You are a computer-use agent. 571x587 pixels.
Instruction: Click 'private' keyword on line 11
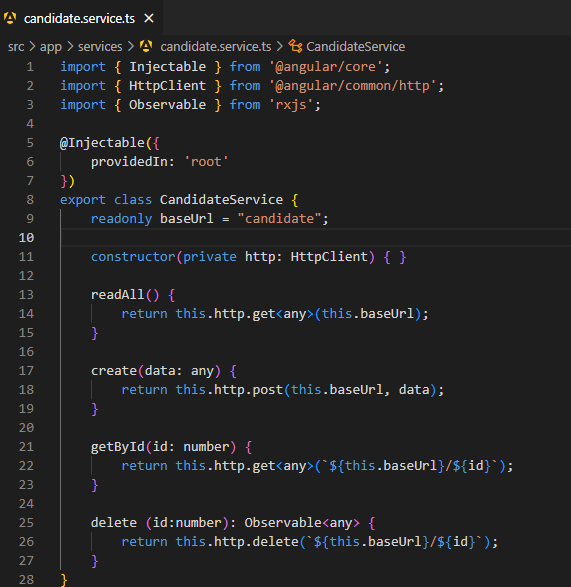210,257
